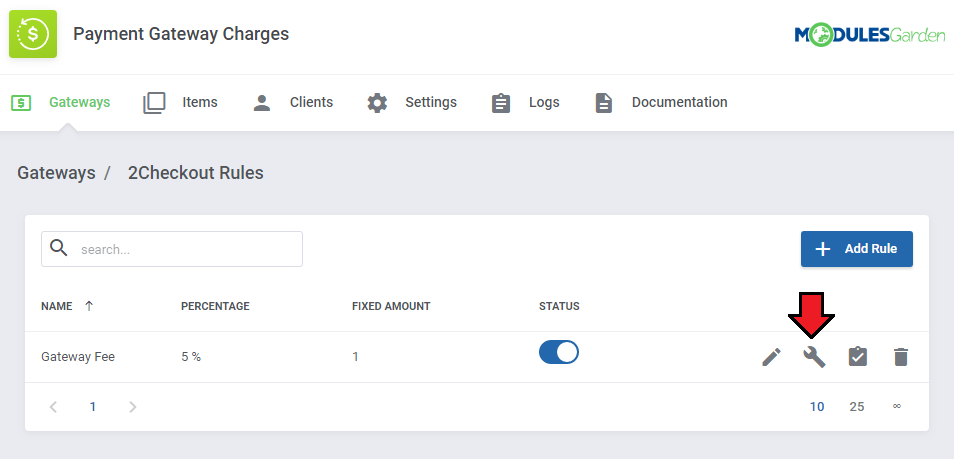Open Gateway Fee clipboard check icon
Screen dimensions: 954x459
[858, 357]
